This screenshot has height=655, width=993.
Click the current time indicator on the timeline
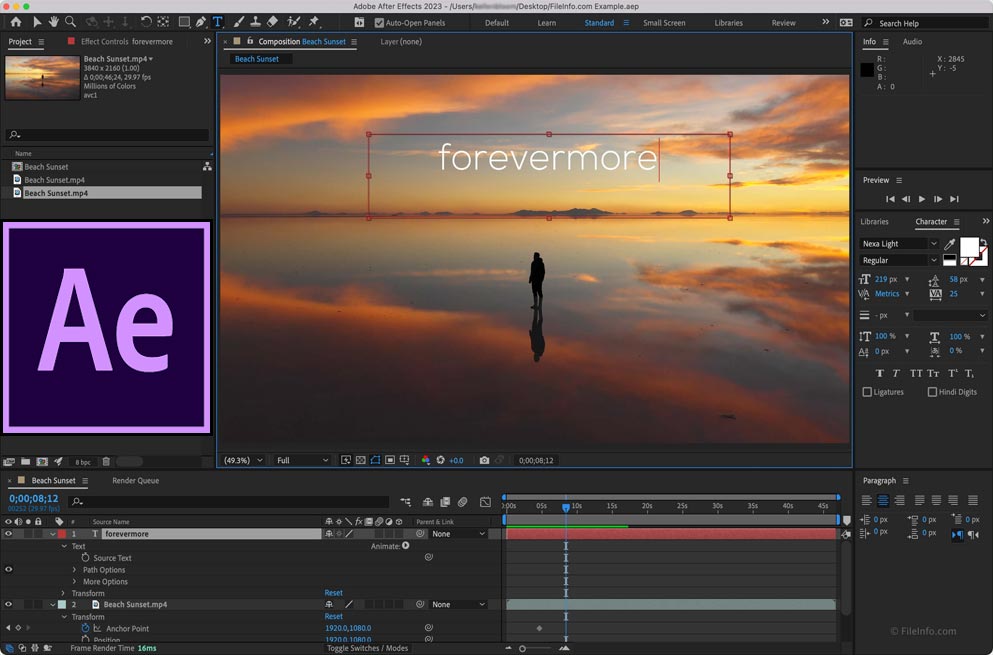pyautogui.click(x=566, y=507)
